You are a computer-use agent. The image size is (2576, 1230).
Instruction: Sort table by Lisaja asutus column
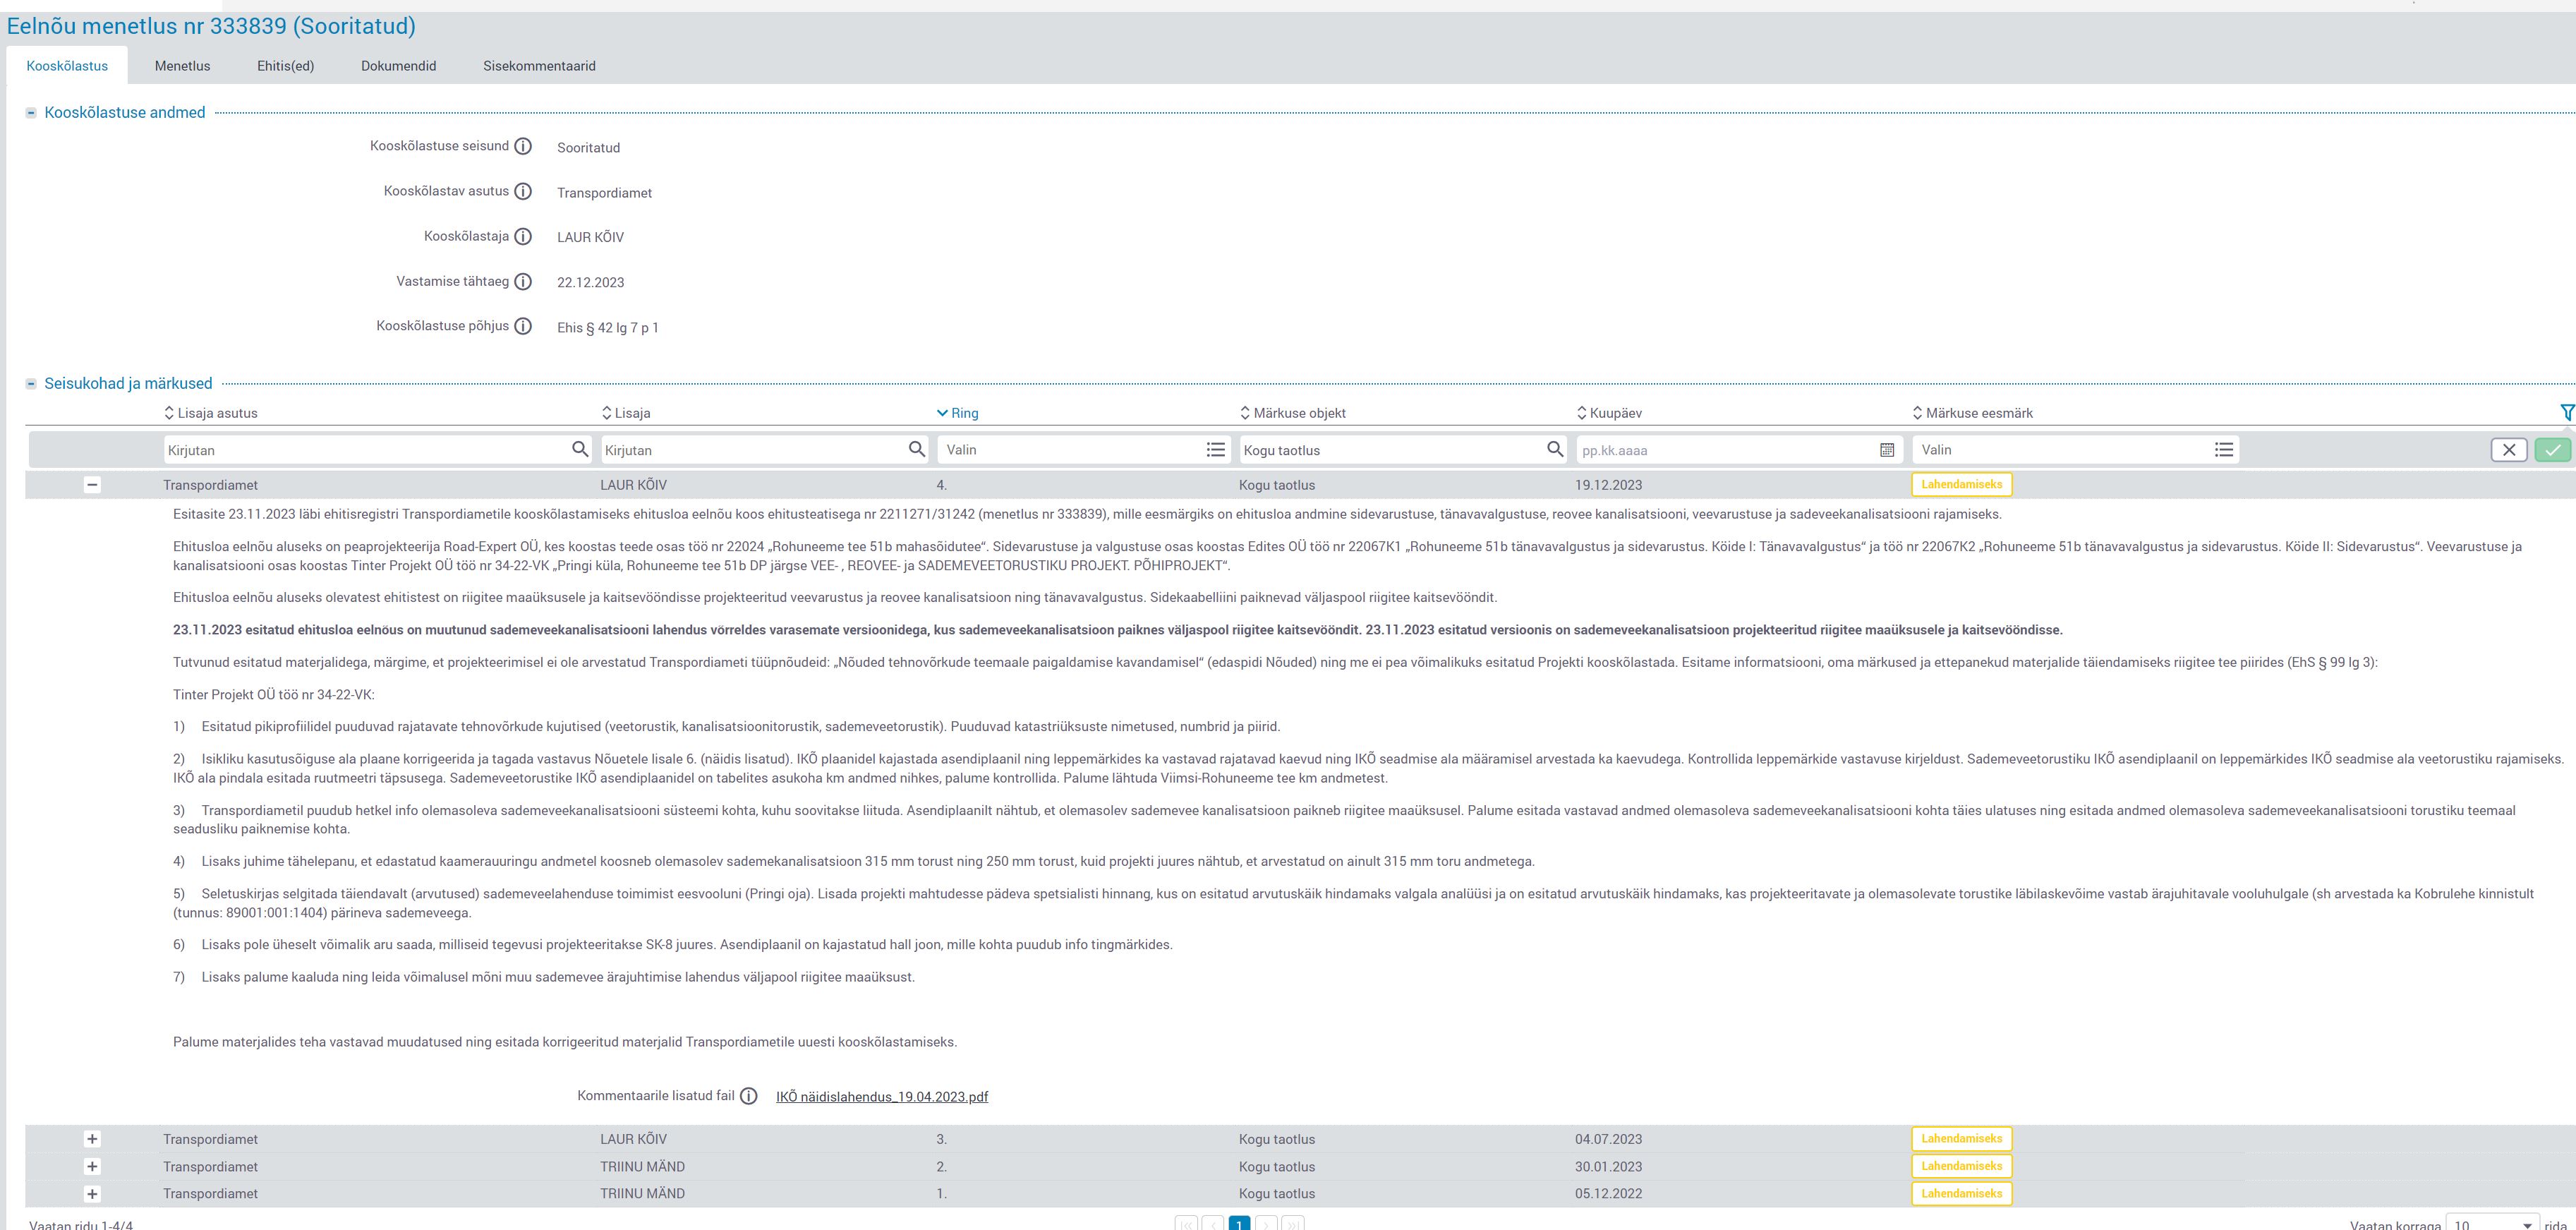[x=211, y=413]
